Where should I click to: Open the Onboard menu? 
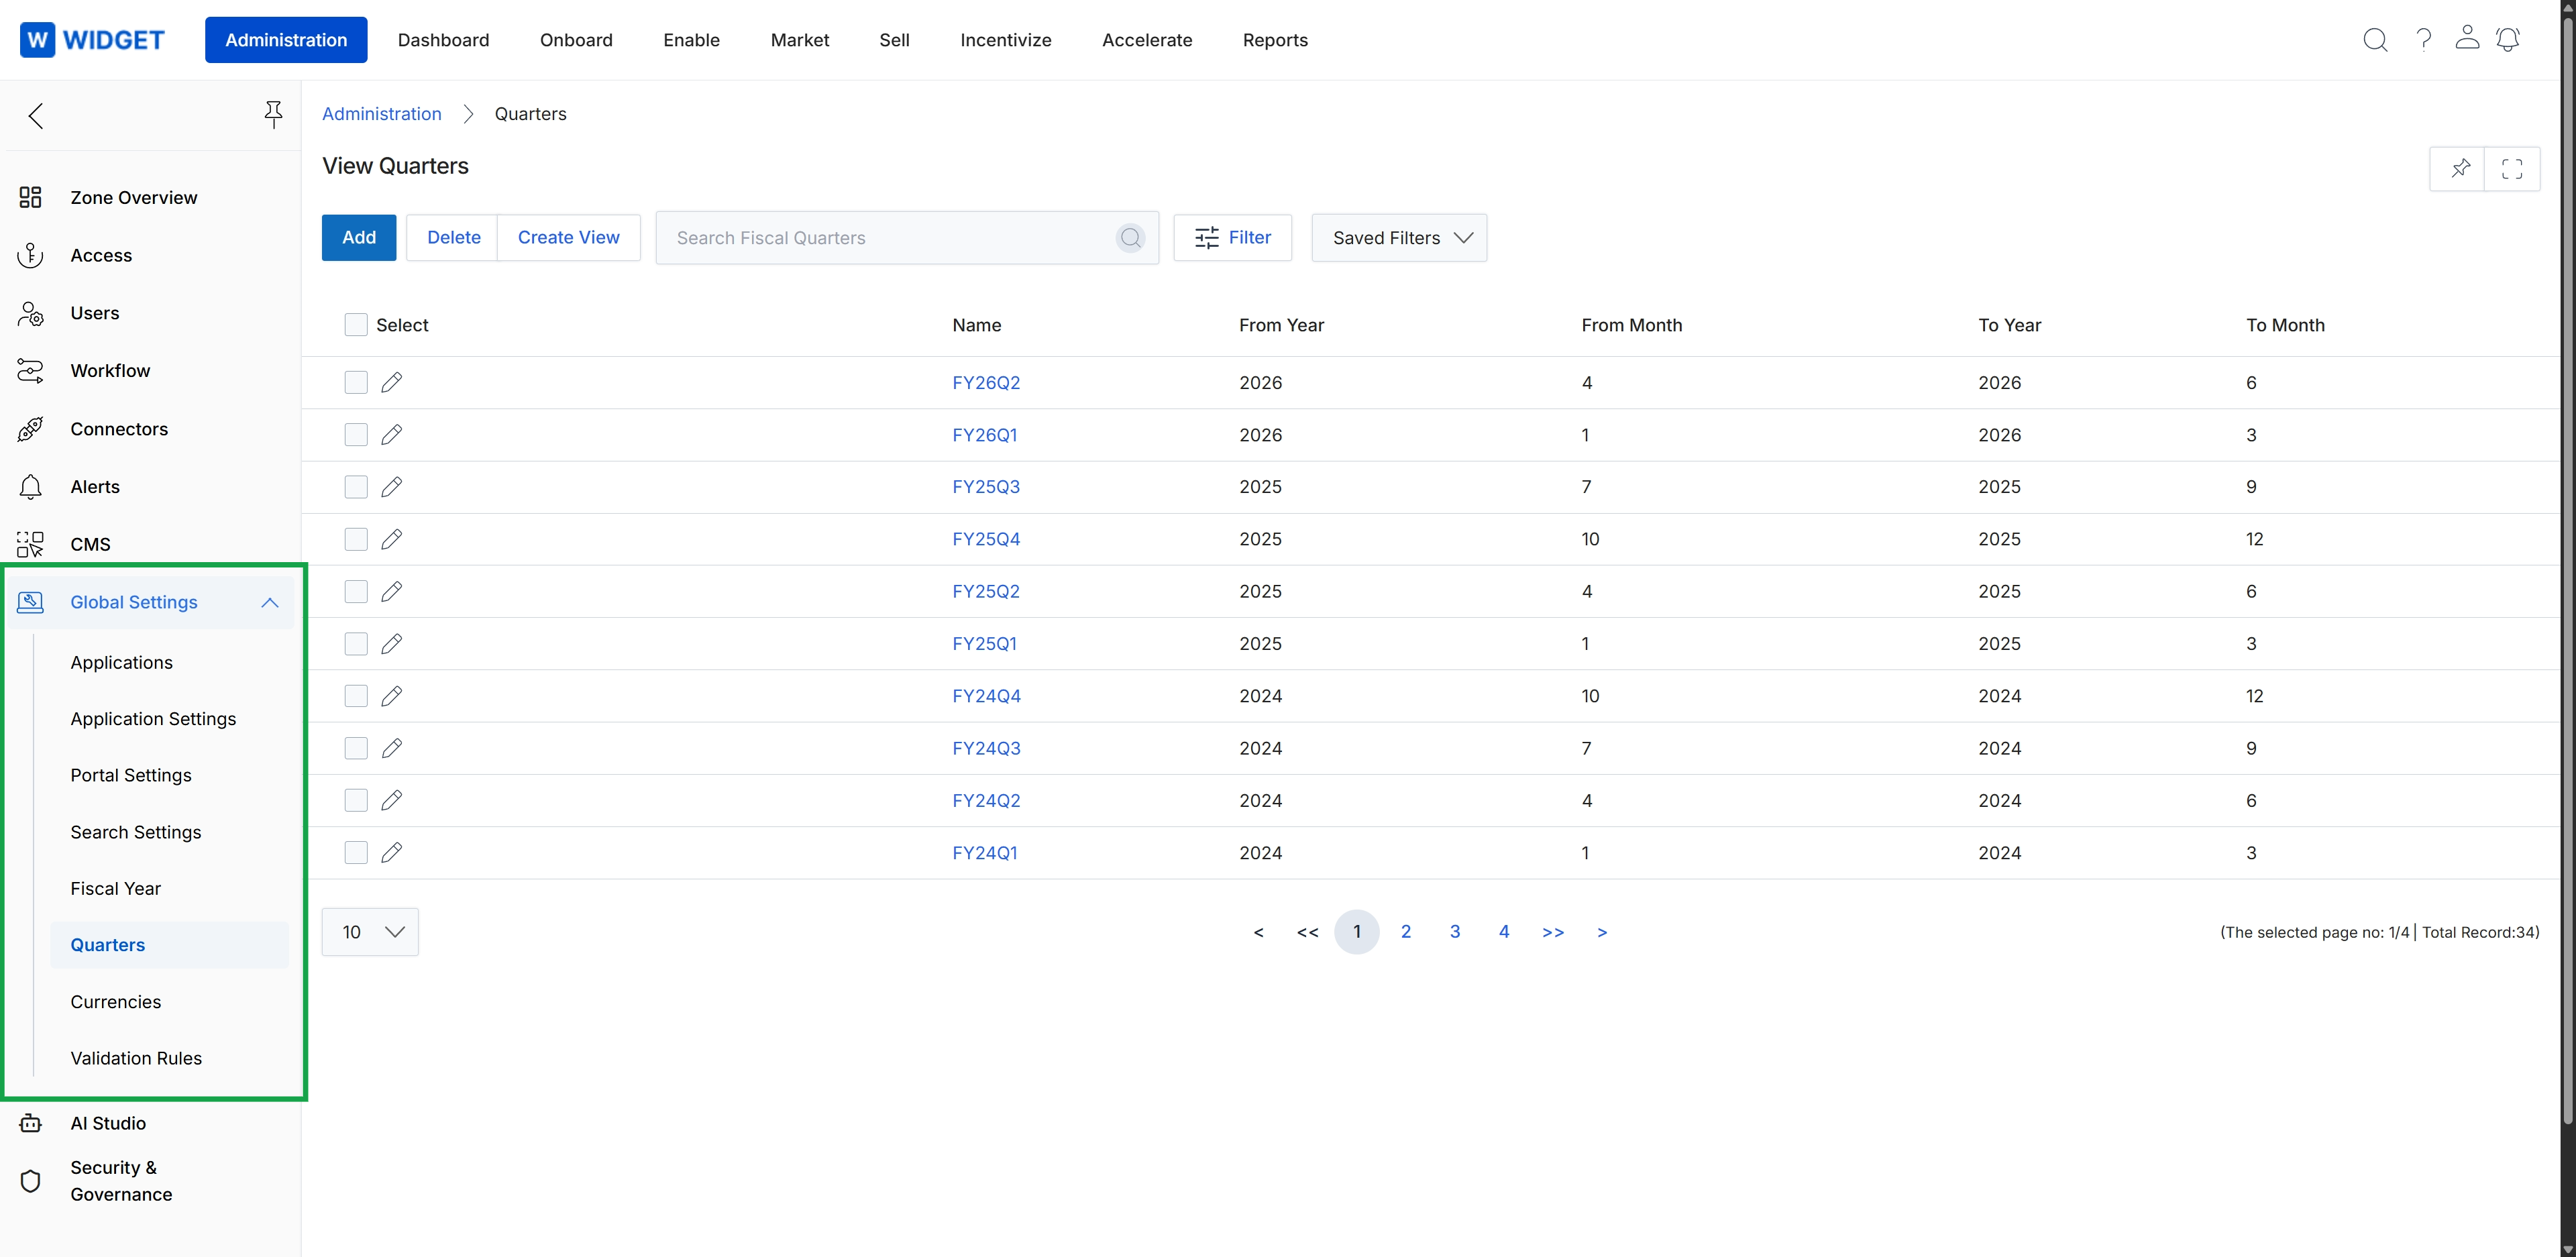click(x=576, y=40)
